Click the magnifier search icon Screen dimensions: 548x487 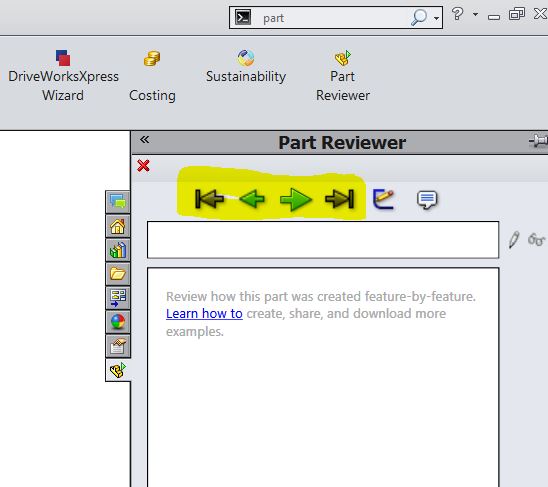(419, 17)
